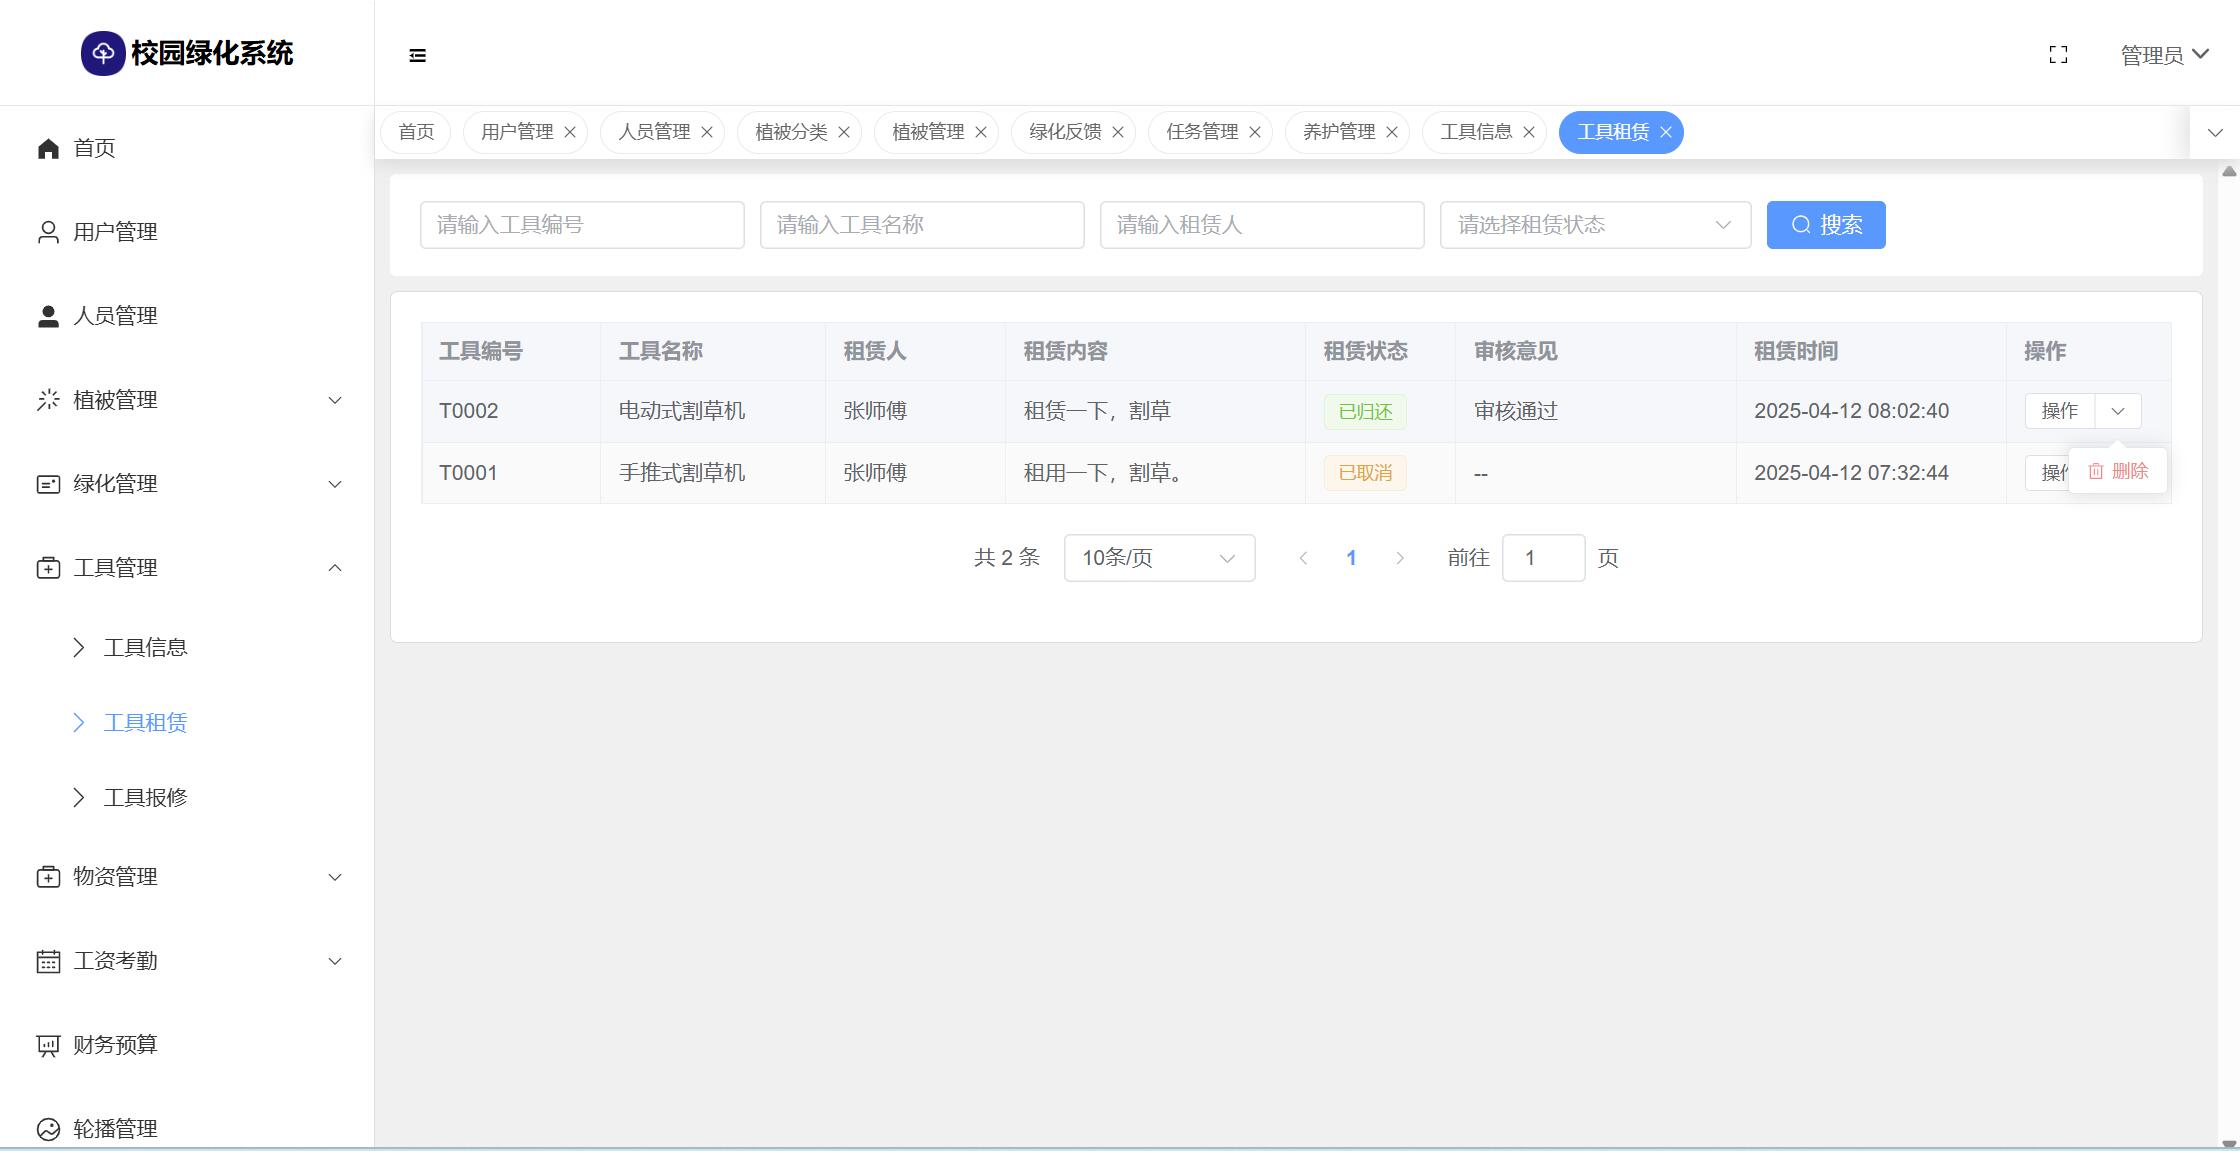Viewport: 2240px width, 1151px height.
Task: Open 轮播管理 in the sidebar
Action: click(x=115, y=1128)
